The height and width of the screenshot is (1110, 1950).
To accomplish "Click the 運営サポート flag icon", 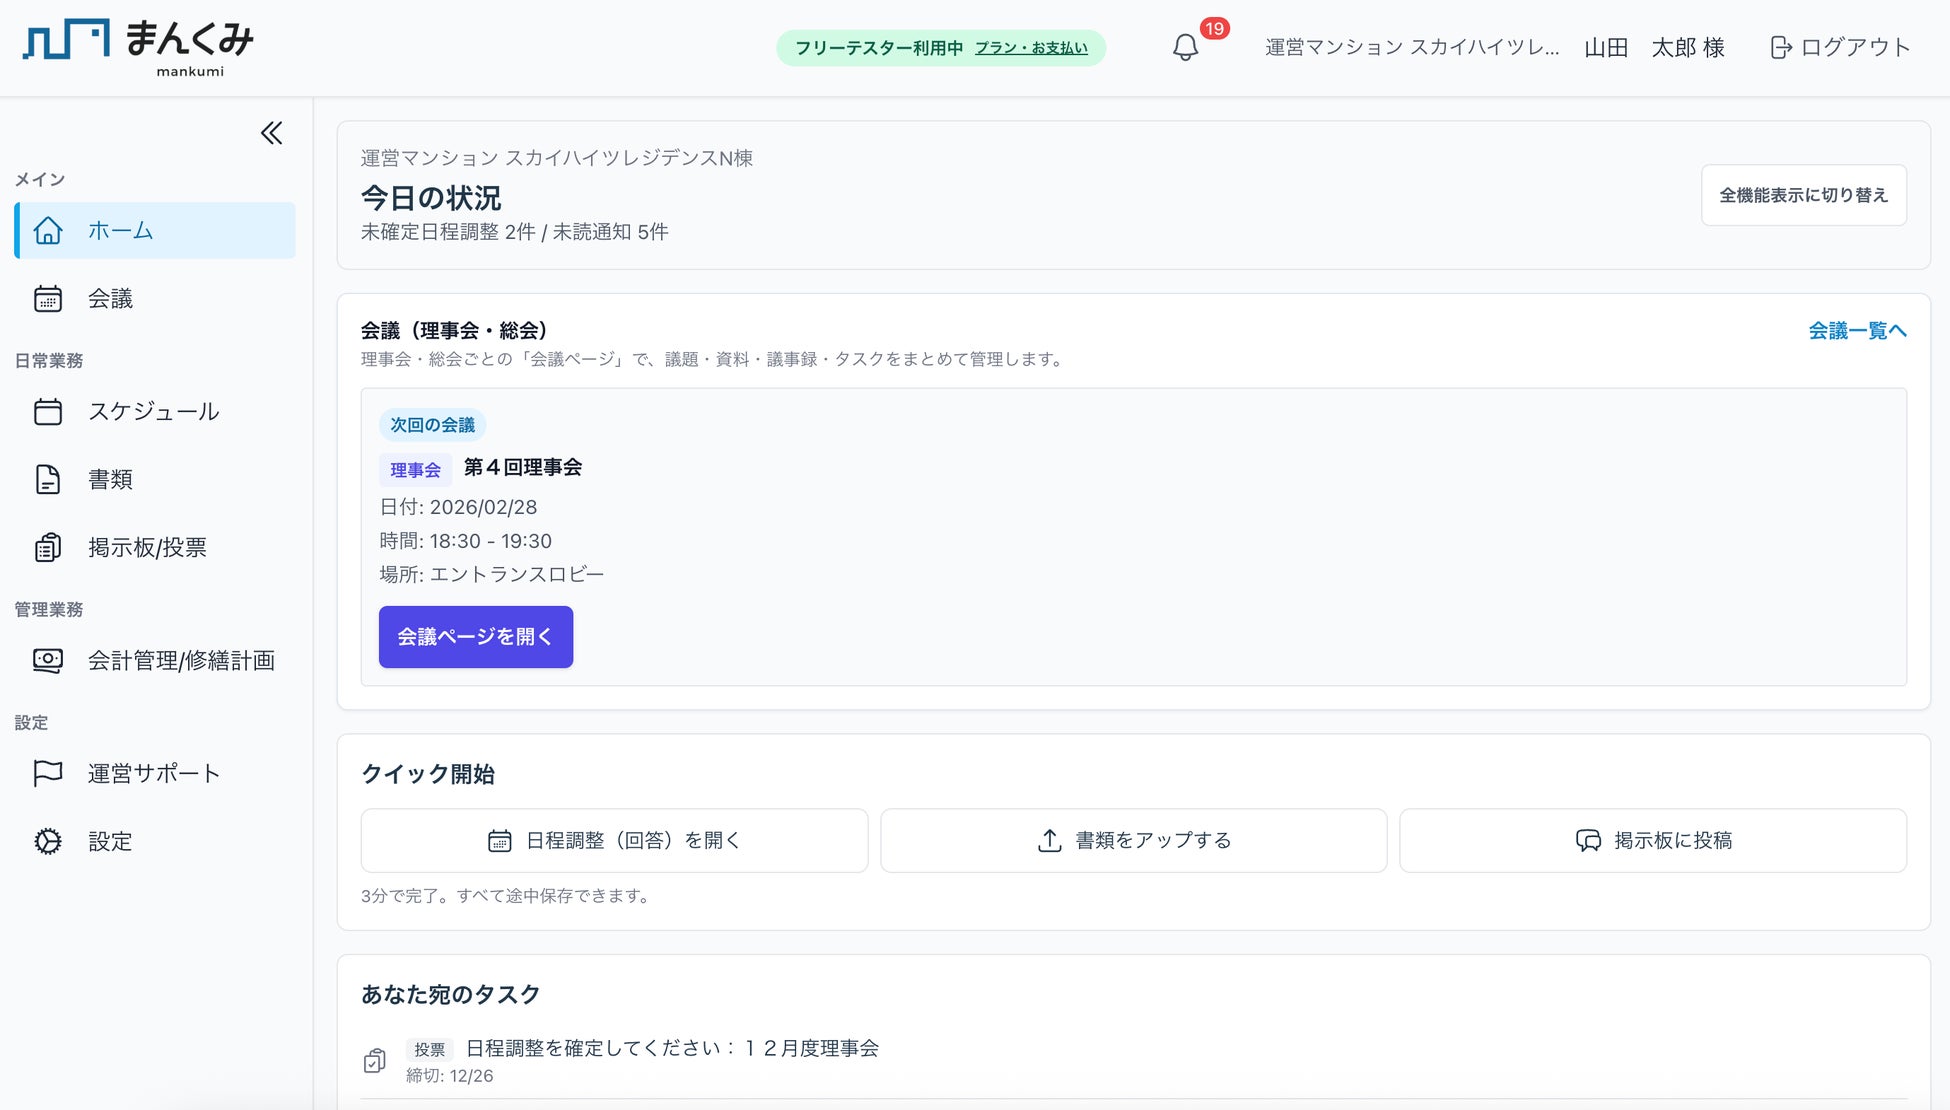I will click(47, 773).
